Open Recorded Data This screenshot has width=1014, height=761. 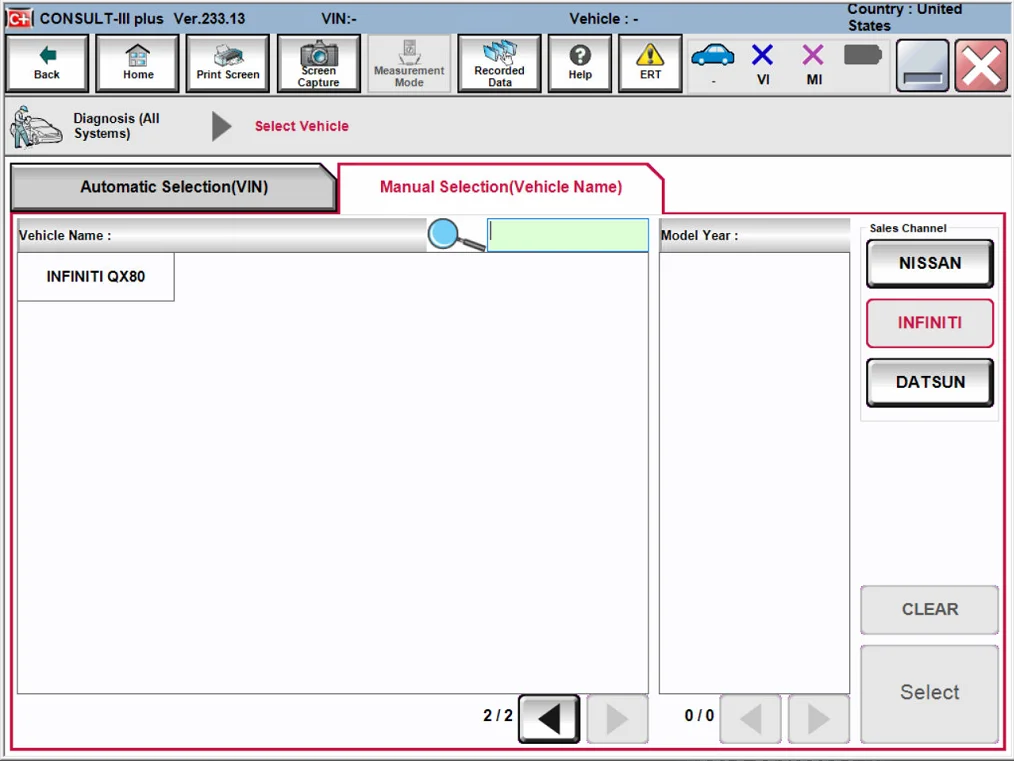499,64
